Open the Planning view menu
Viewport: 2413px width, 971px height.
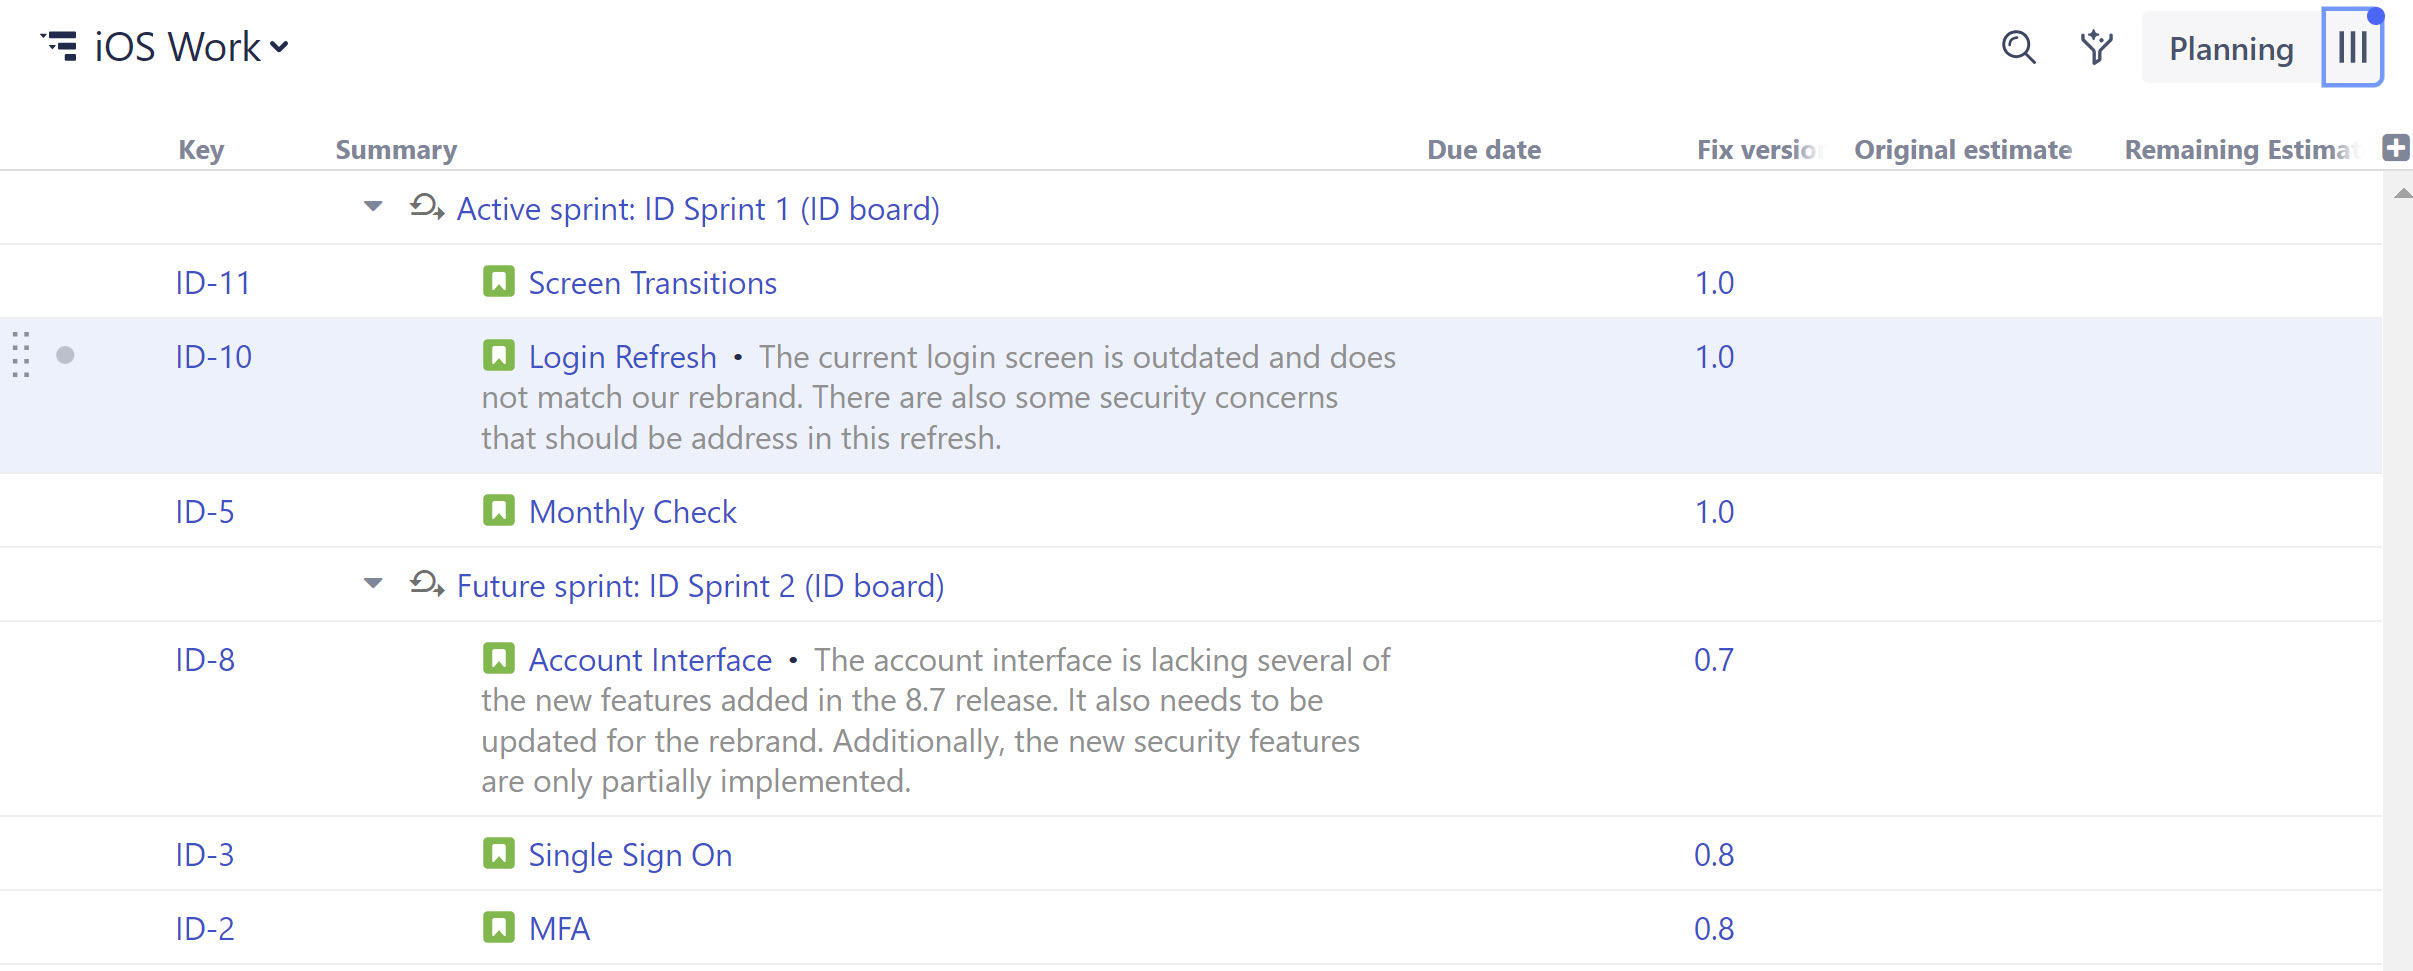(2230, 48)
